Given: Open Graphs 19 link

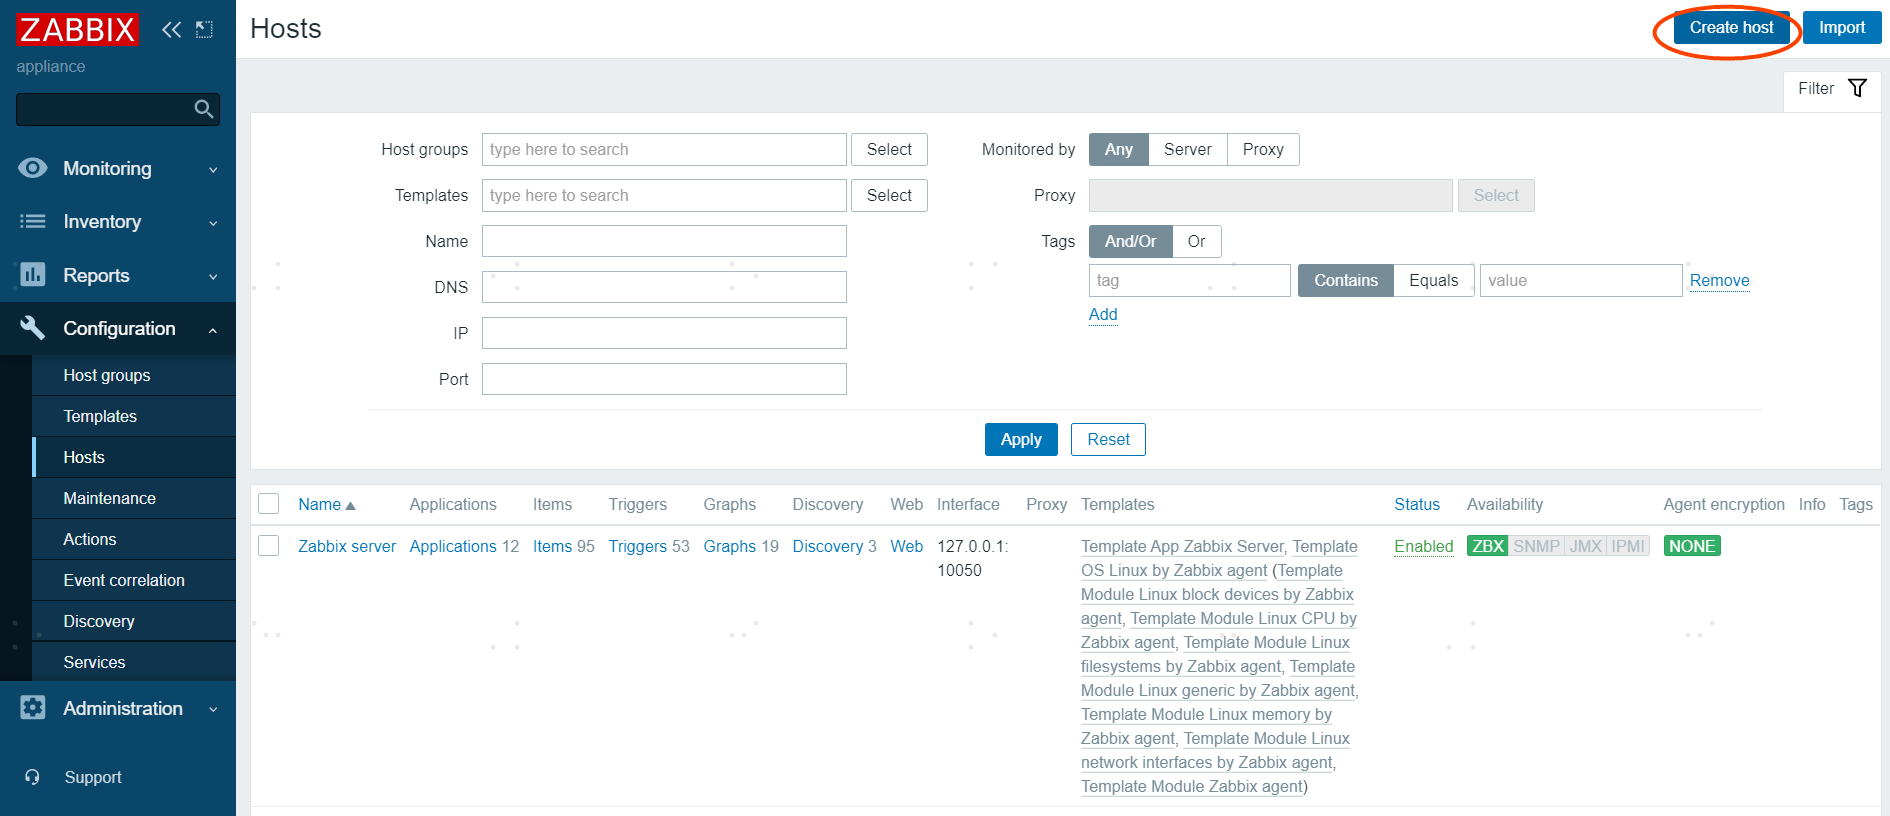Looking at the screenshot, I should 730,546.
